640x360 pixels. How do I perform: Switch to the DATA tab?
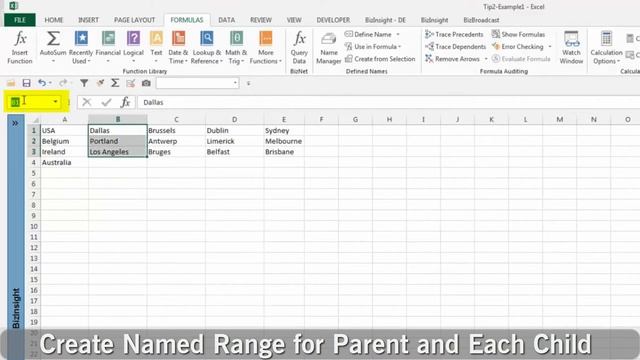click(227, 20)
